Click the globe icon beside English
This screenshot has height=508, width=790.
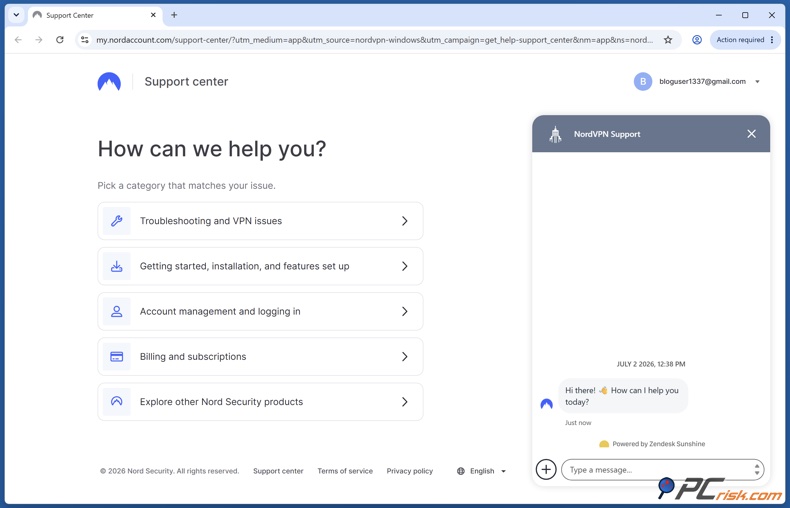click(460, 471)
